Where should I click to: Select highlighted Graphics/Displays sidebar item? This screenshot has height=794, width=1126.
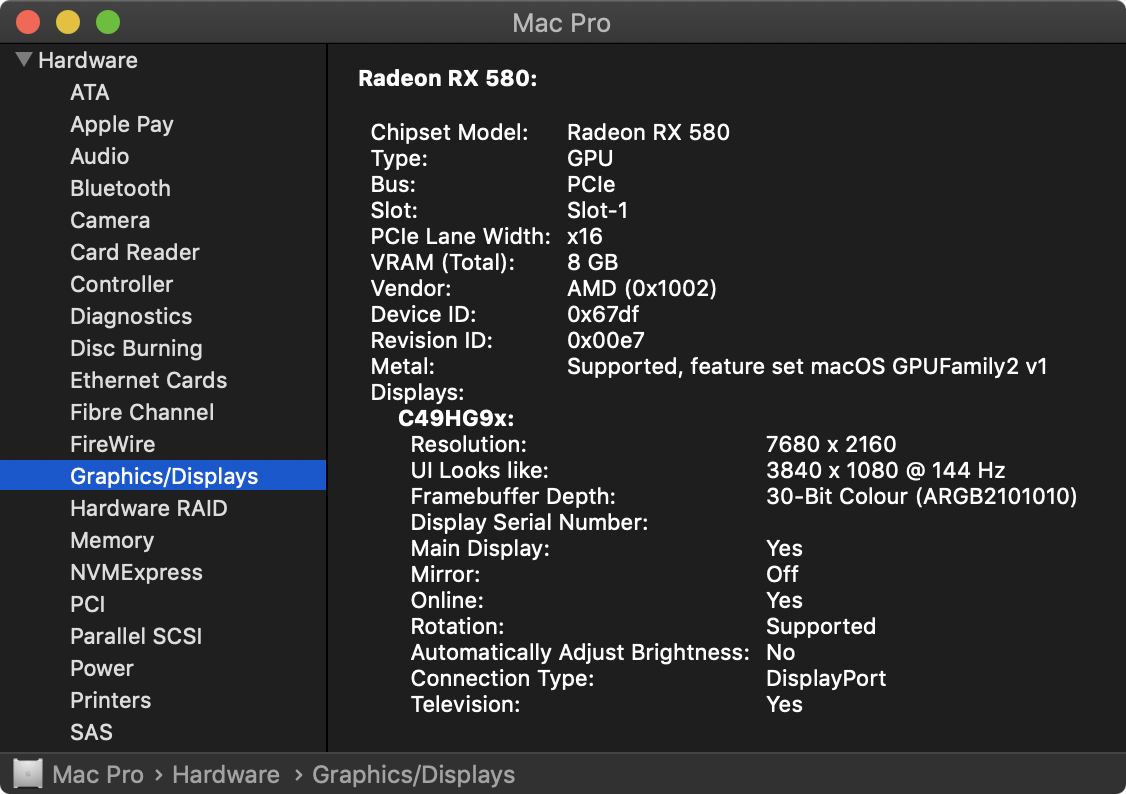pyautogui.click(x=163, y=475)
